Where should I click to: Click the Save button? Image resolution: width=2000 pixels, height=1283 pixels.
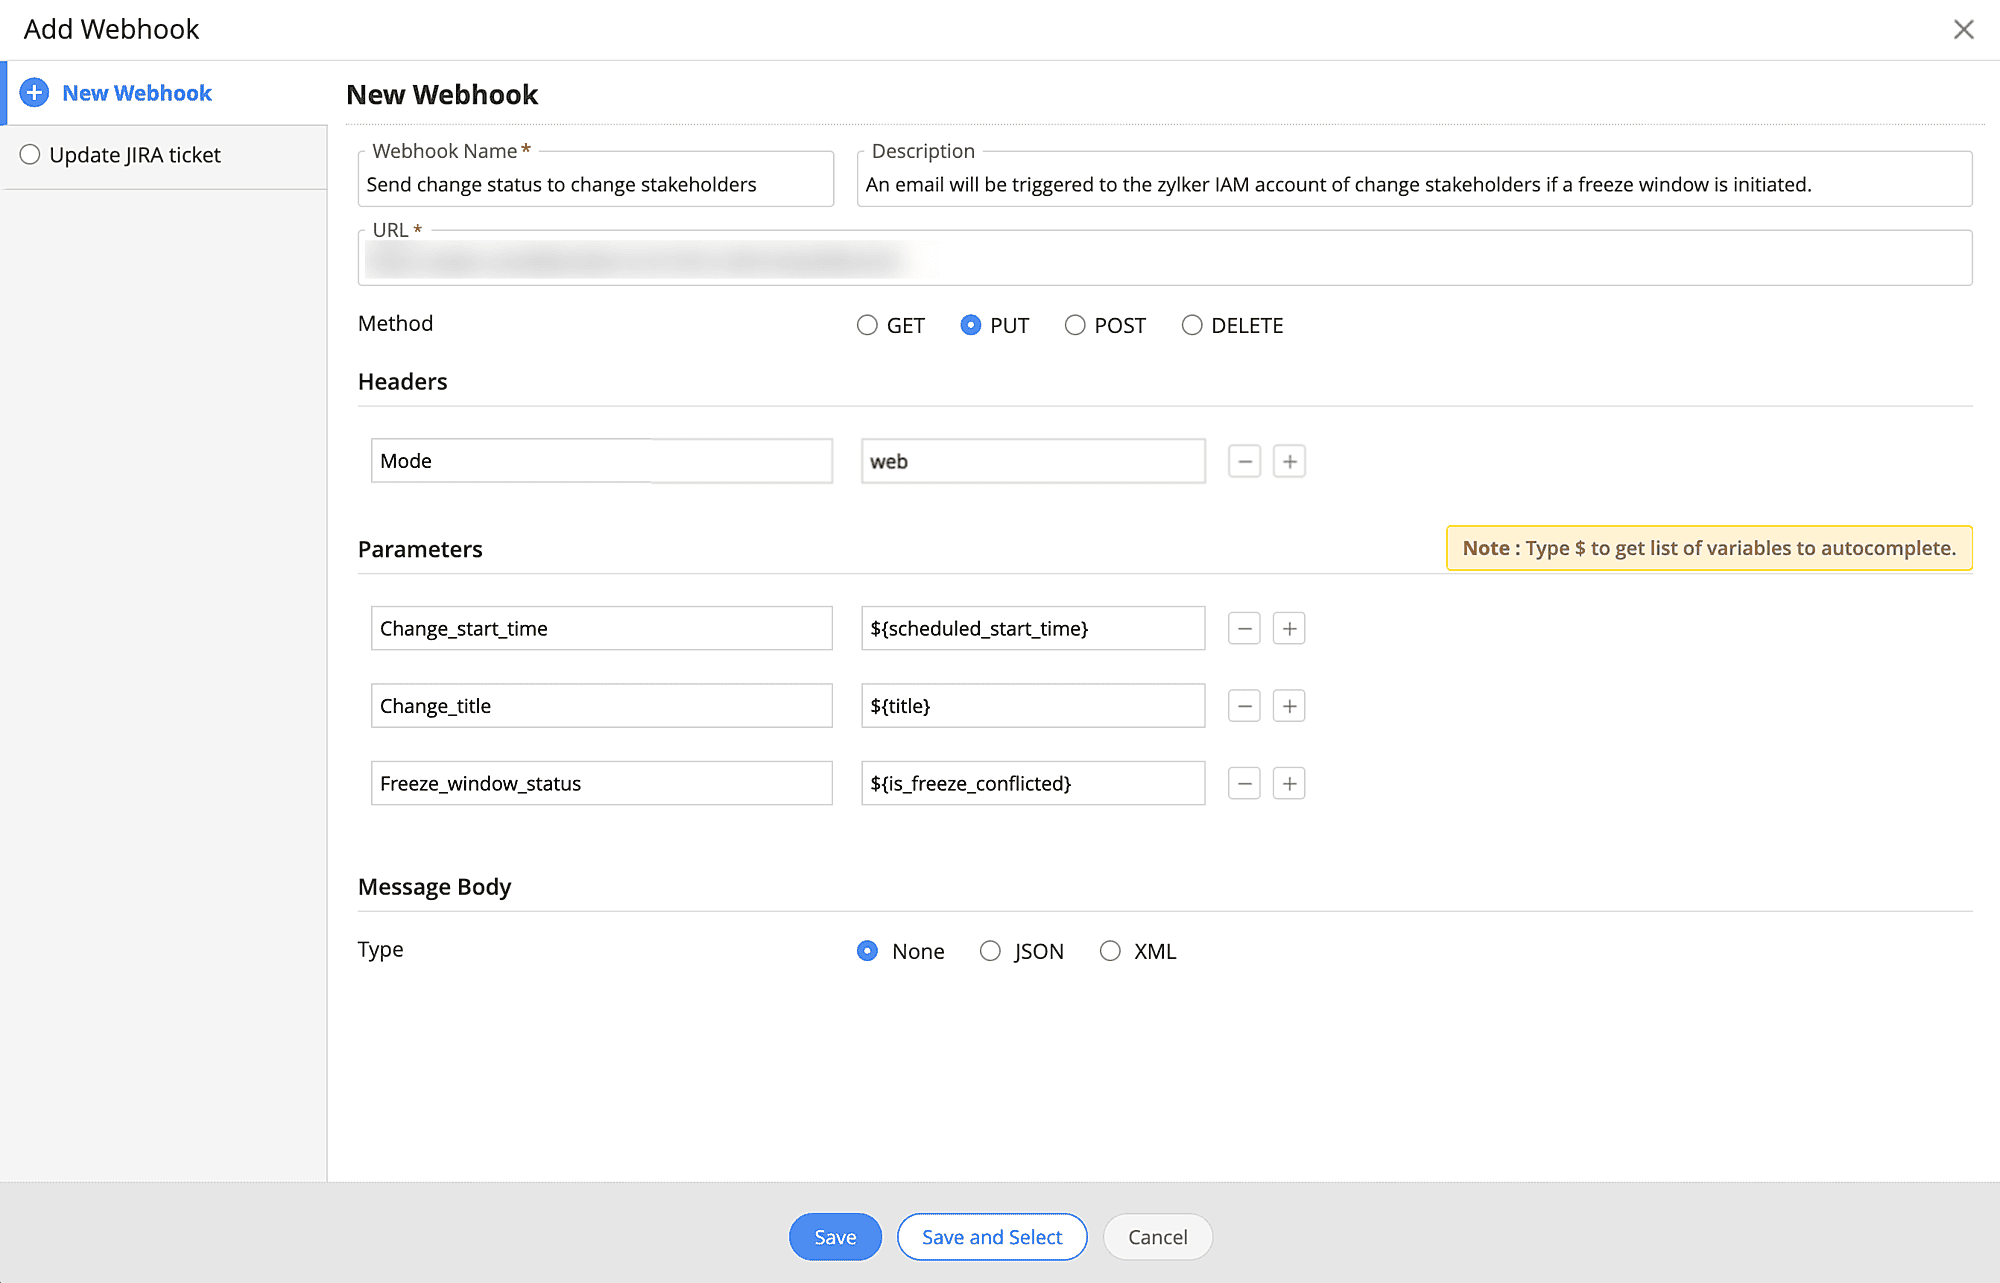835,1237
